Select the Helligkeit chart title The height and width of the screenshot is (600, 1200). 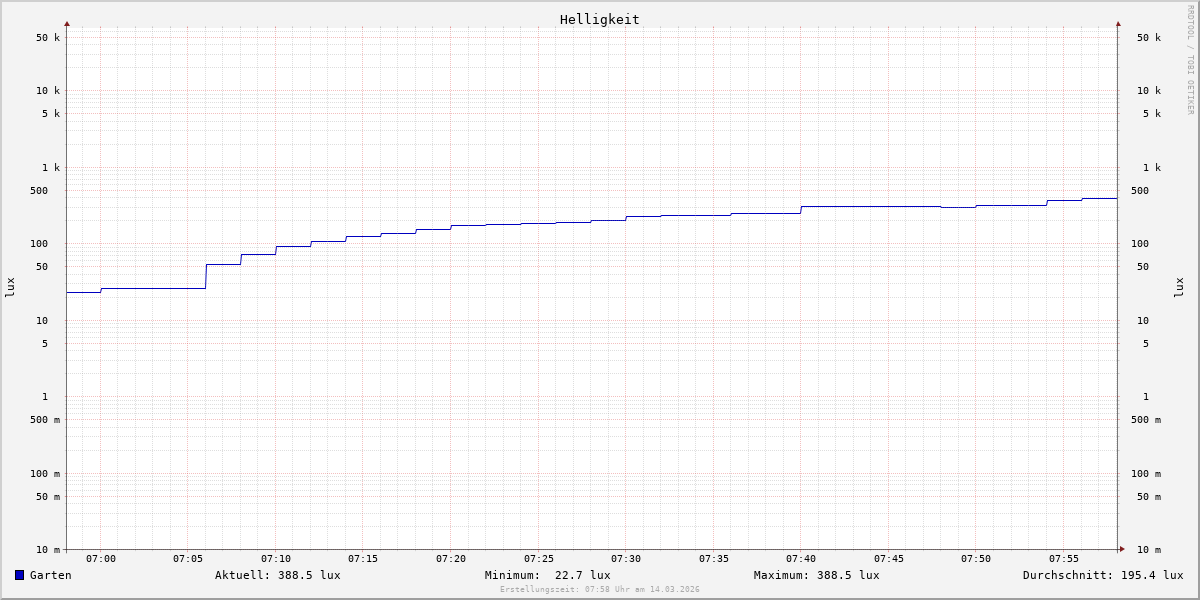pyautogui.click(x=599, y=19)
